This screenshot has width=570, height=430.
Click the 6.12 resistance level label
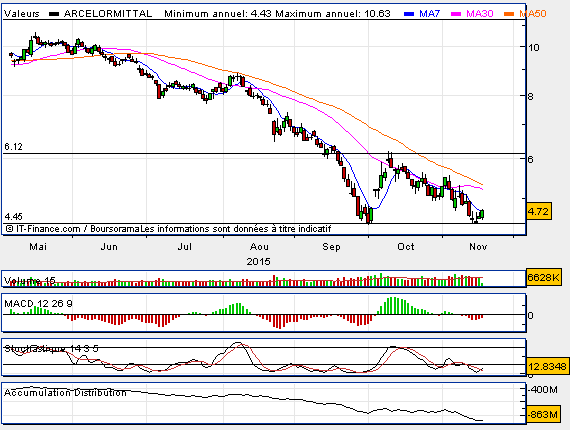[x=13, y=147]
